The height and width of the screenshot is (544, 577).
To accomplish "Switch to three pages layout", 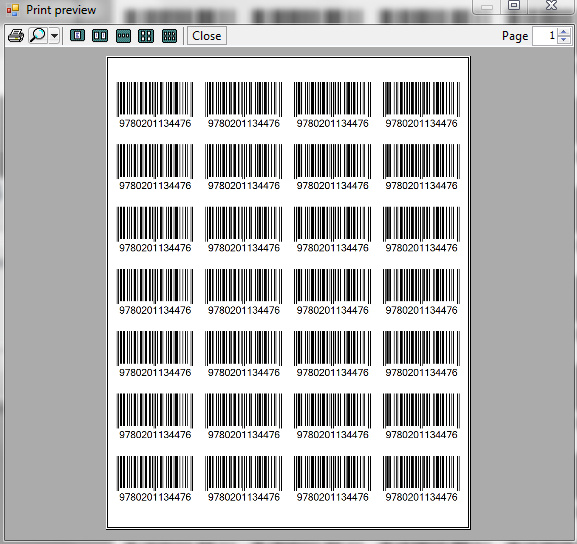I will tap(123, 36).
